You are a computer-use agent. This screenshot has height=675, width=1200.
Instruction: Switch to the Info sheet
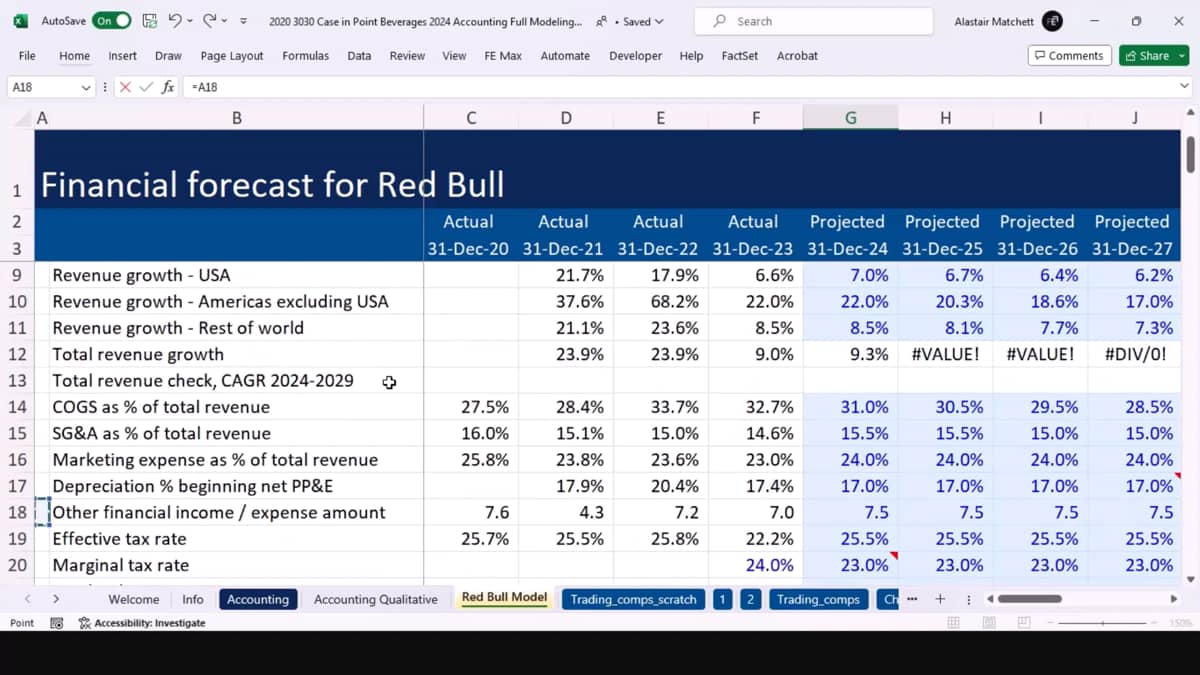tap(193, 599)
